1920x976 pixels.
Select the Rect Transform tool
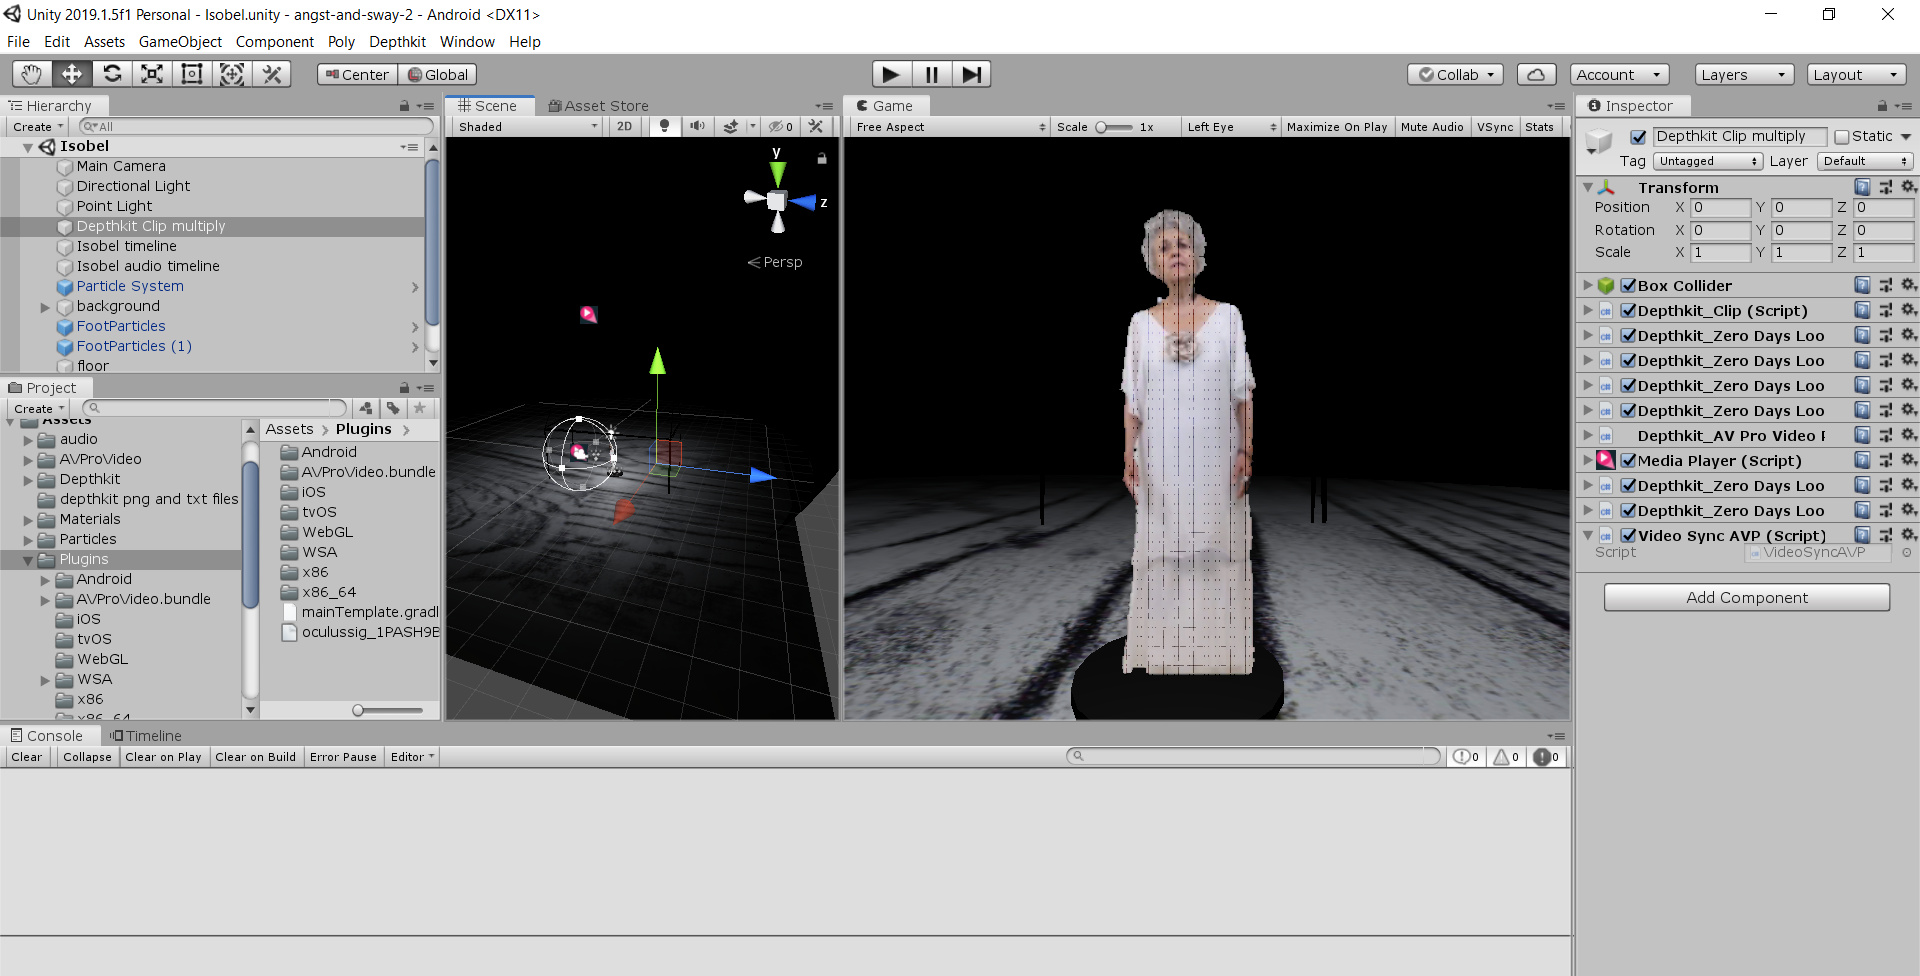pos(192,74)
